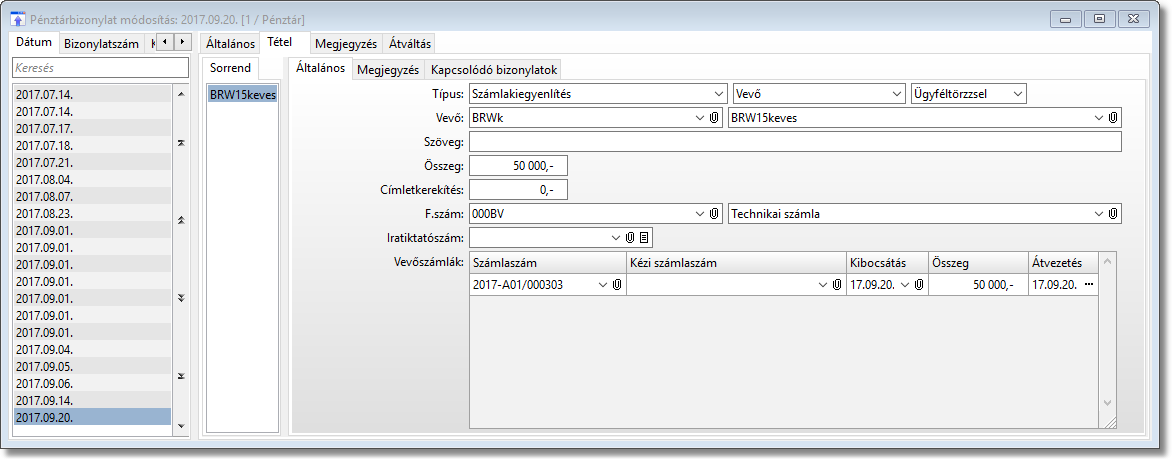Open the Megjegyzés sub-tab beside Kapcsolódó bizonylatok
The width and height of the screenshot is (1172, 461).
point(388,70)
